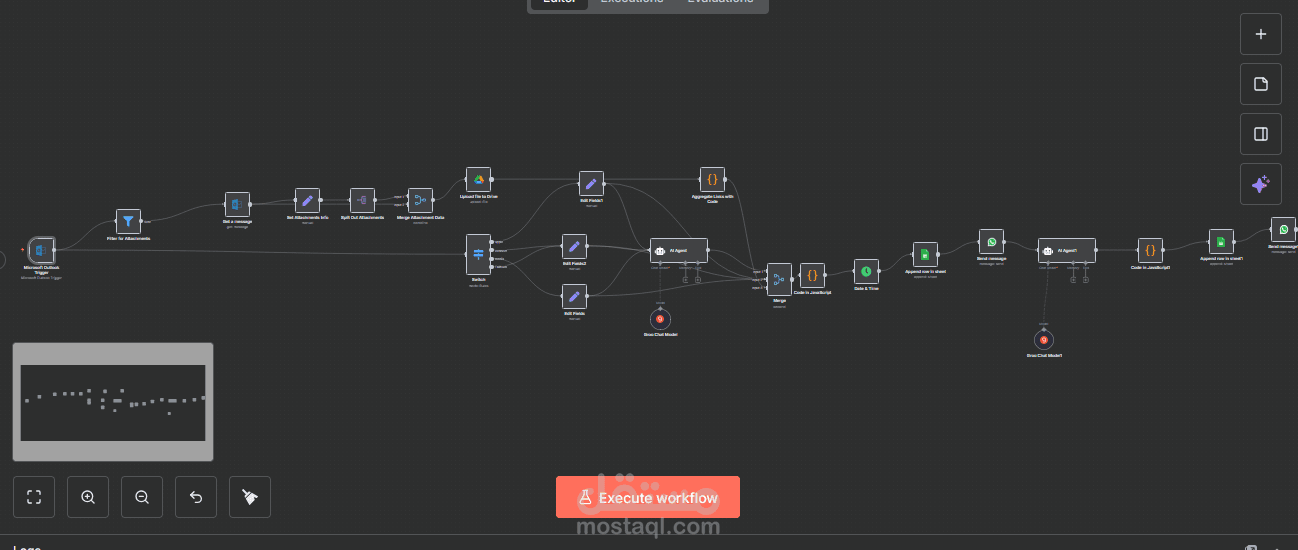Screen dimensions: 1298x550
Task: Open the Set Attachments Info node
Action: click(x=307, y=200)
